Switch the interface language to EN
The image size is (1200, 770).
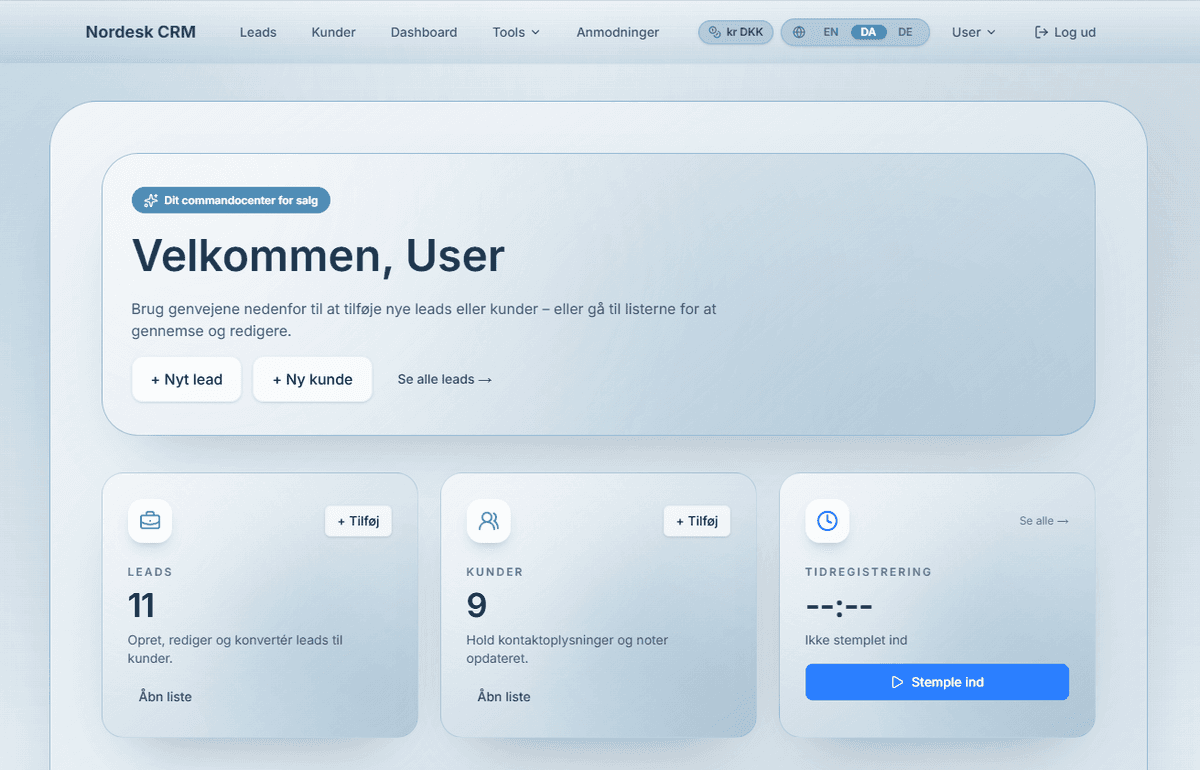coord(830,31)
